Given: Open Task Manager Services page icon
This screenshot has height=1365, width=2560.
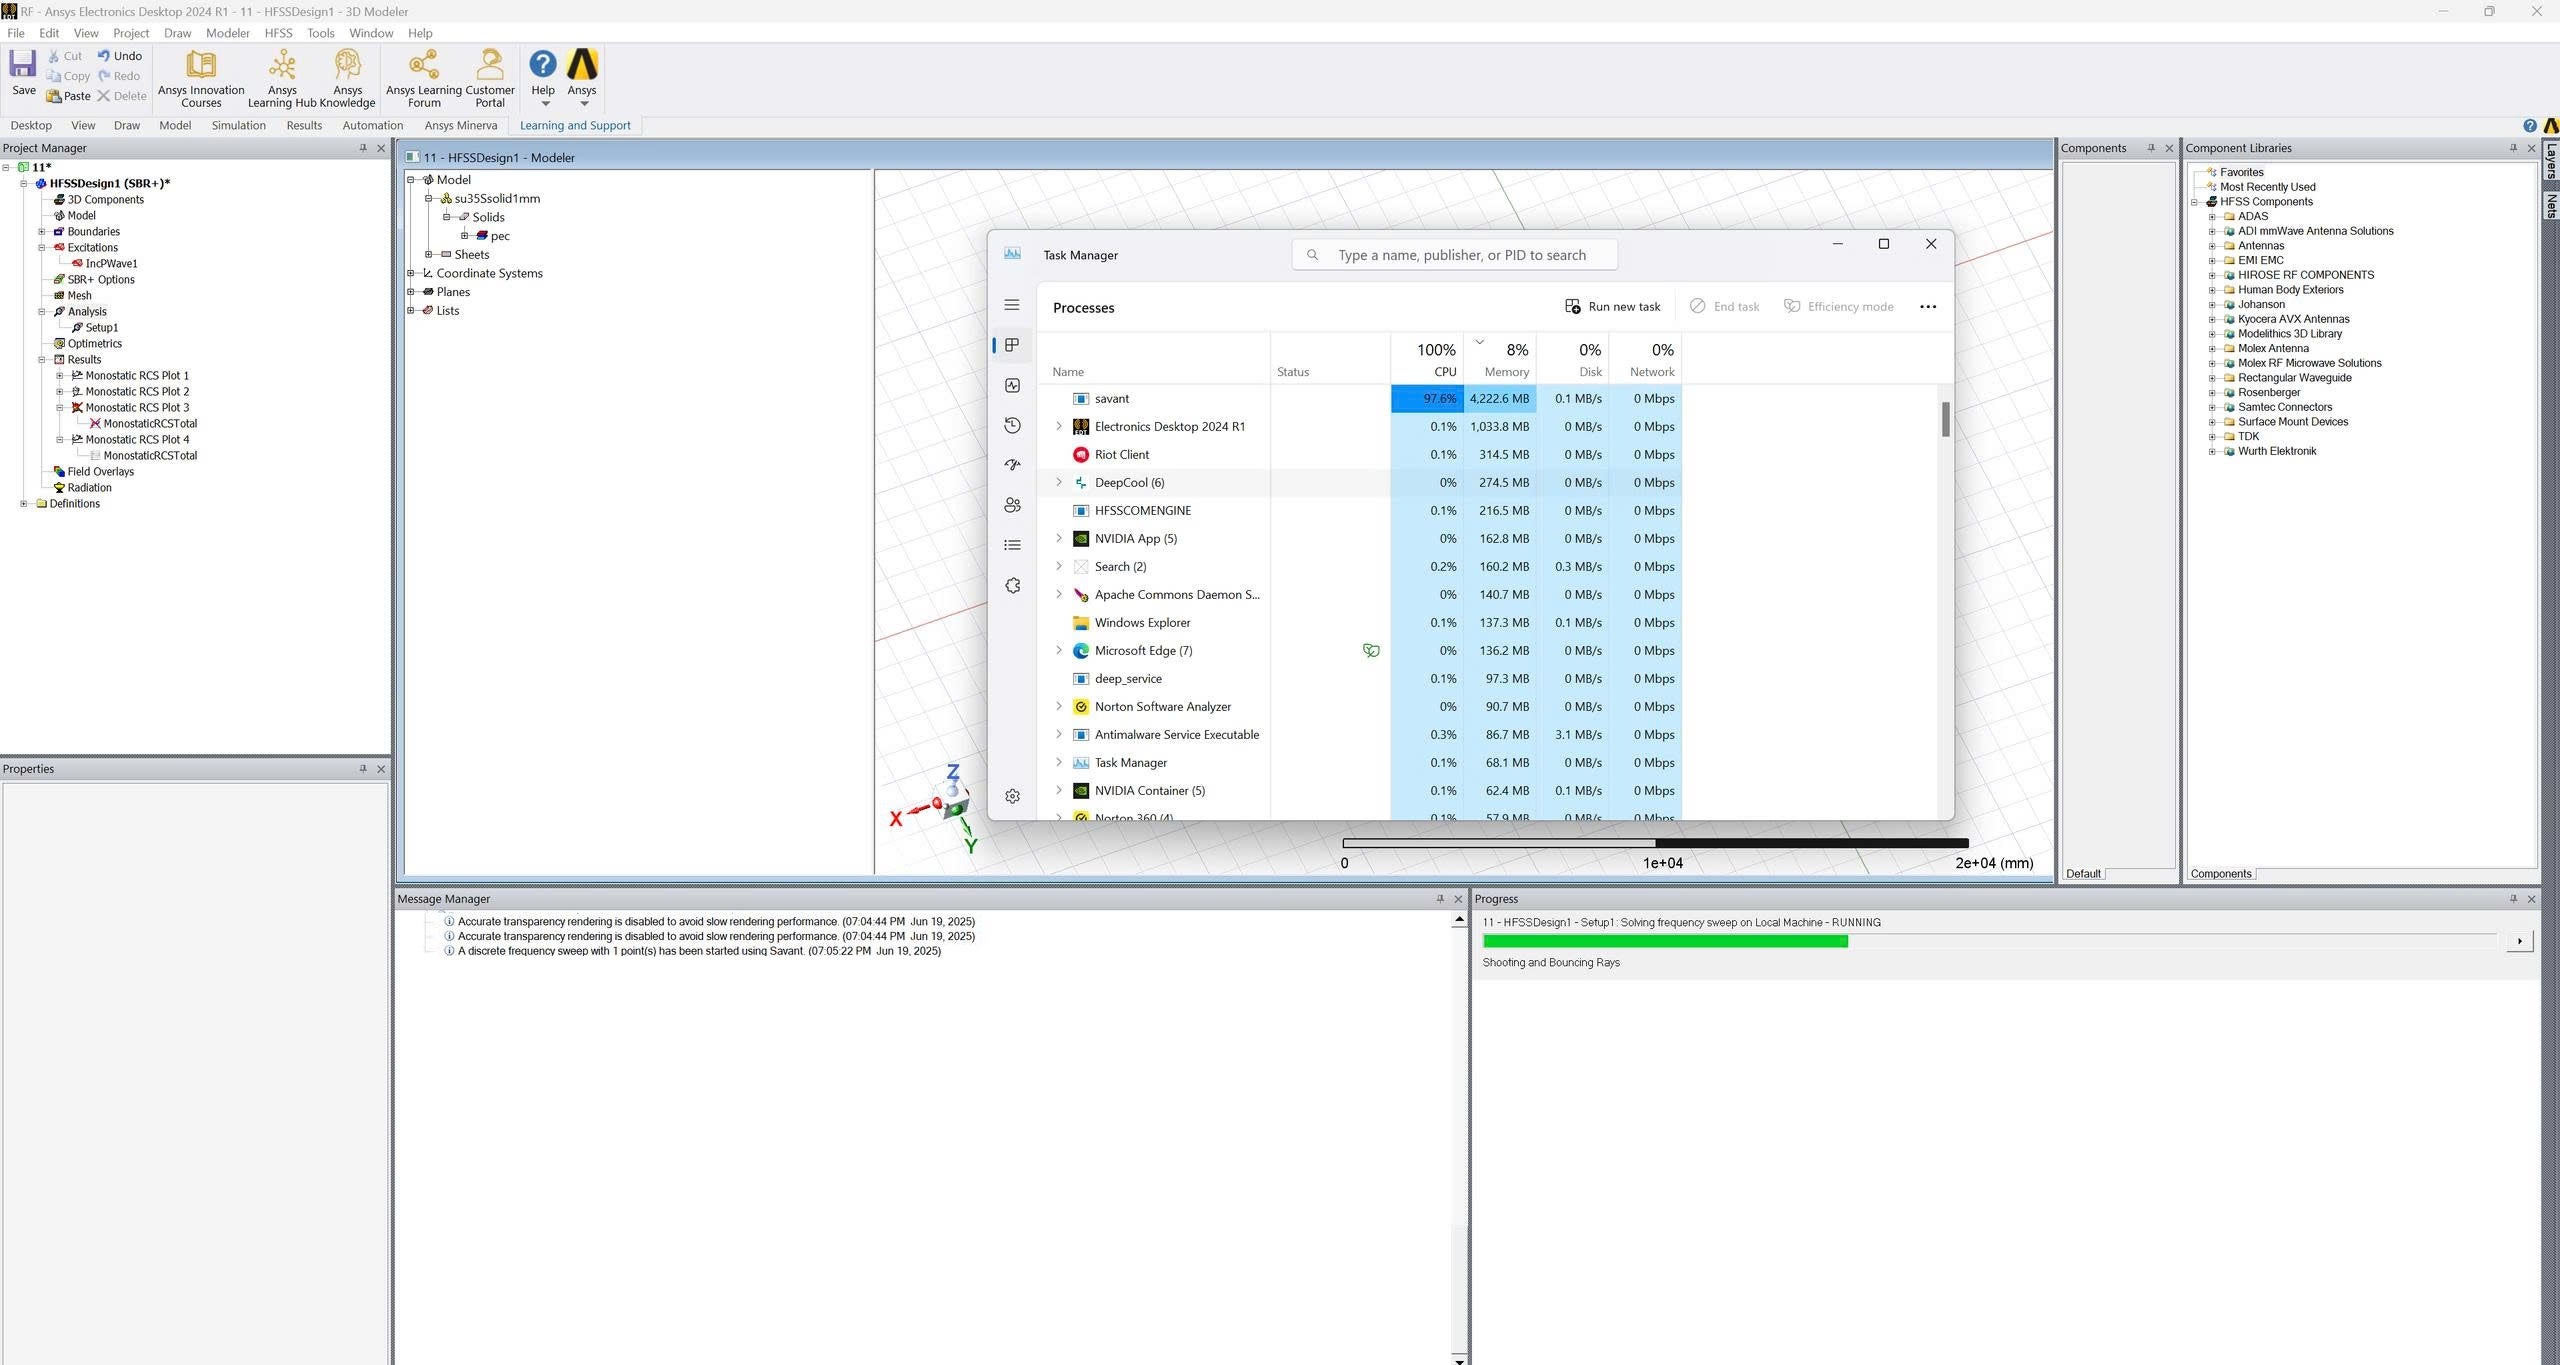Looking at the screenshot, I should click(1012, 585).
